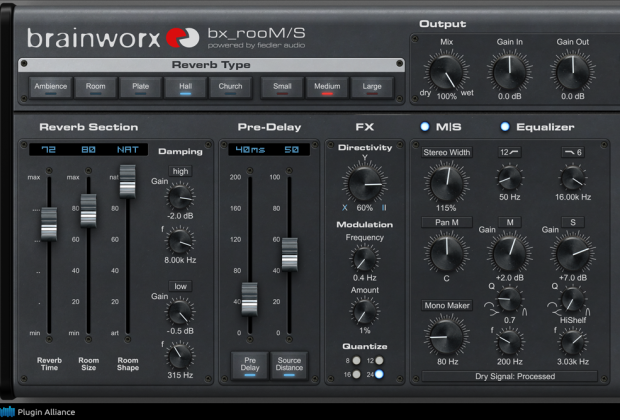
Task: Click the source distance 50 display value
Action: [291, 149]
